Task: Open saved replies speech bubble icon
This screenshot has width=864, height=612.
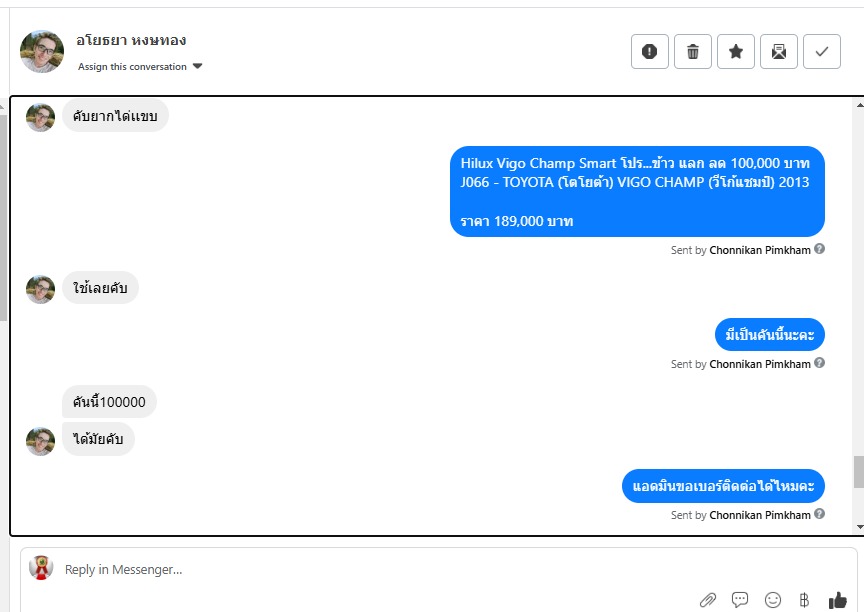Action: tap(740, 599)
